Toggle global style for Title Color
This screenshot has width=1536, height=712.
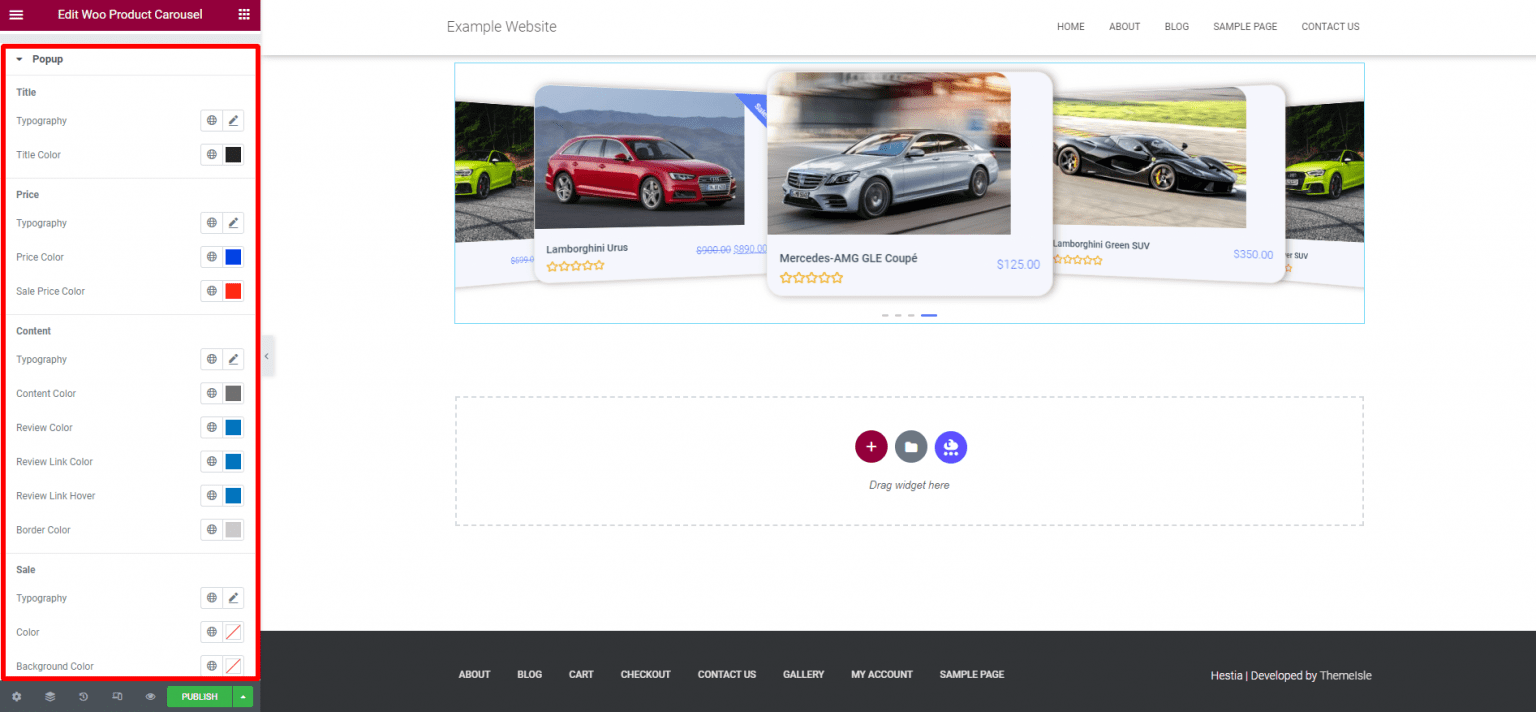pos(210,154)
